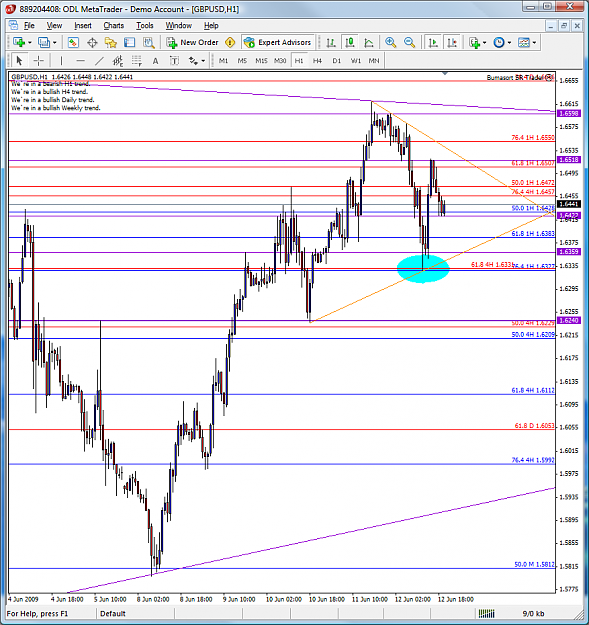This screenshot has height=625, width=589.
Task: Open the Insert menu
Action: tap(82, 26)
